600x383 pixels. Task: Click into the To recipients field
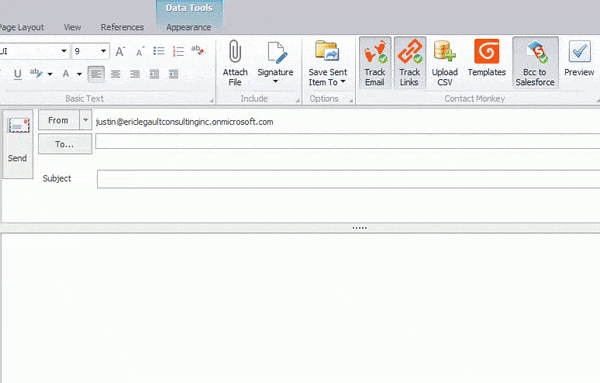[347, 141]
